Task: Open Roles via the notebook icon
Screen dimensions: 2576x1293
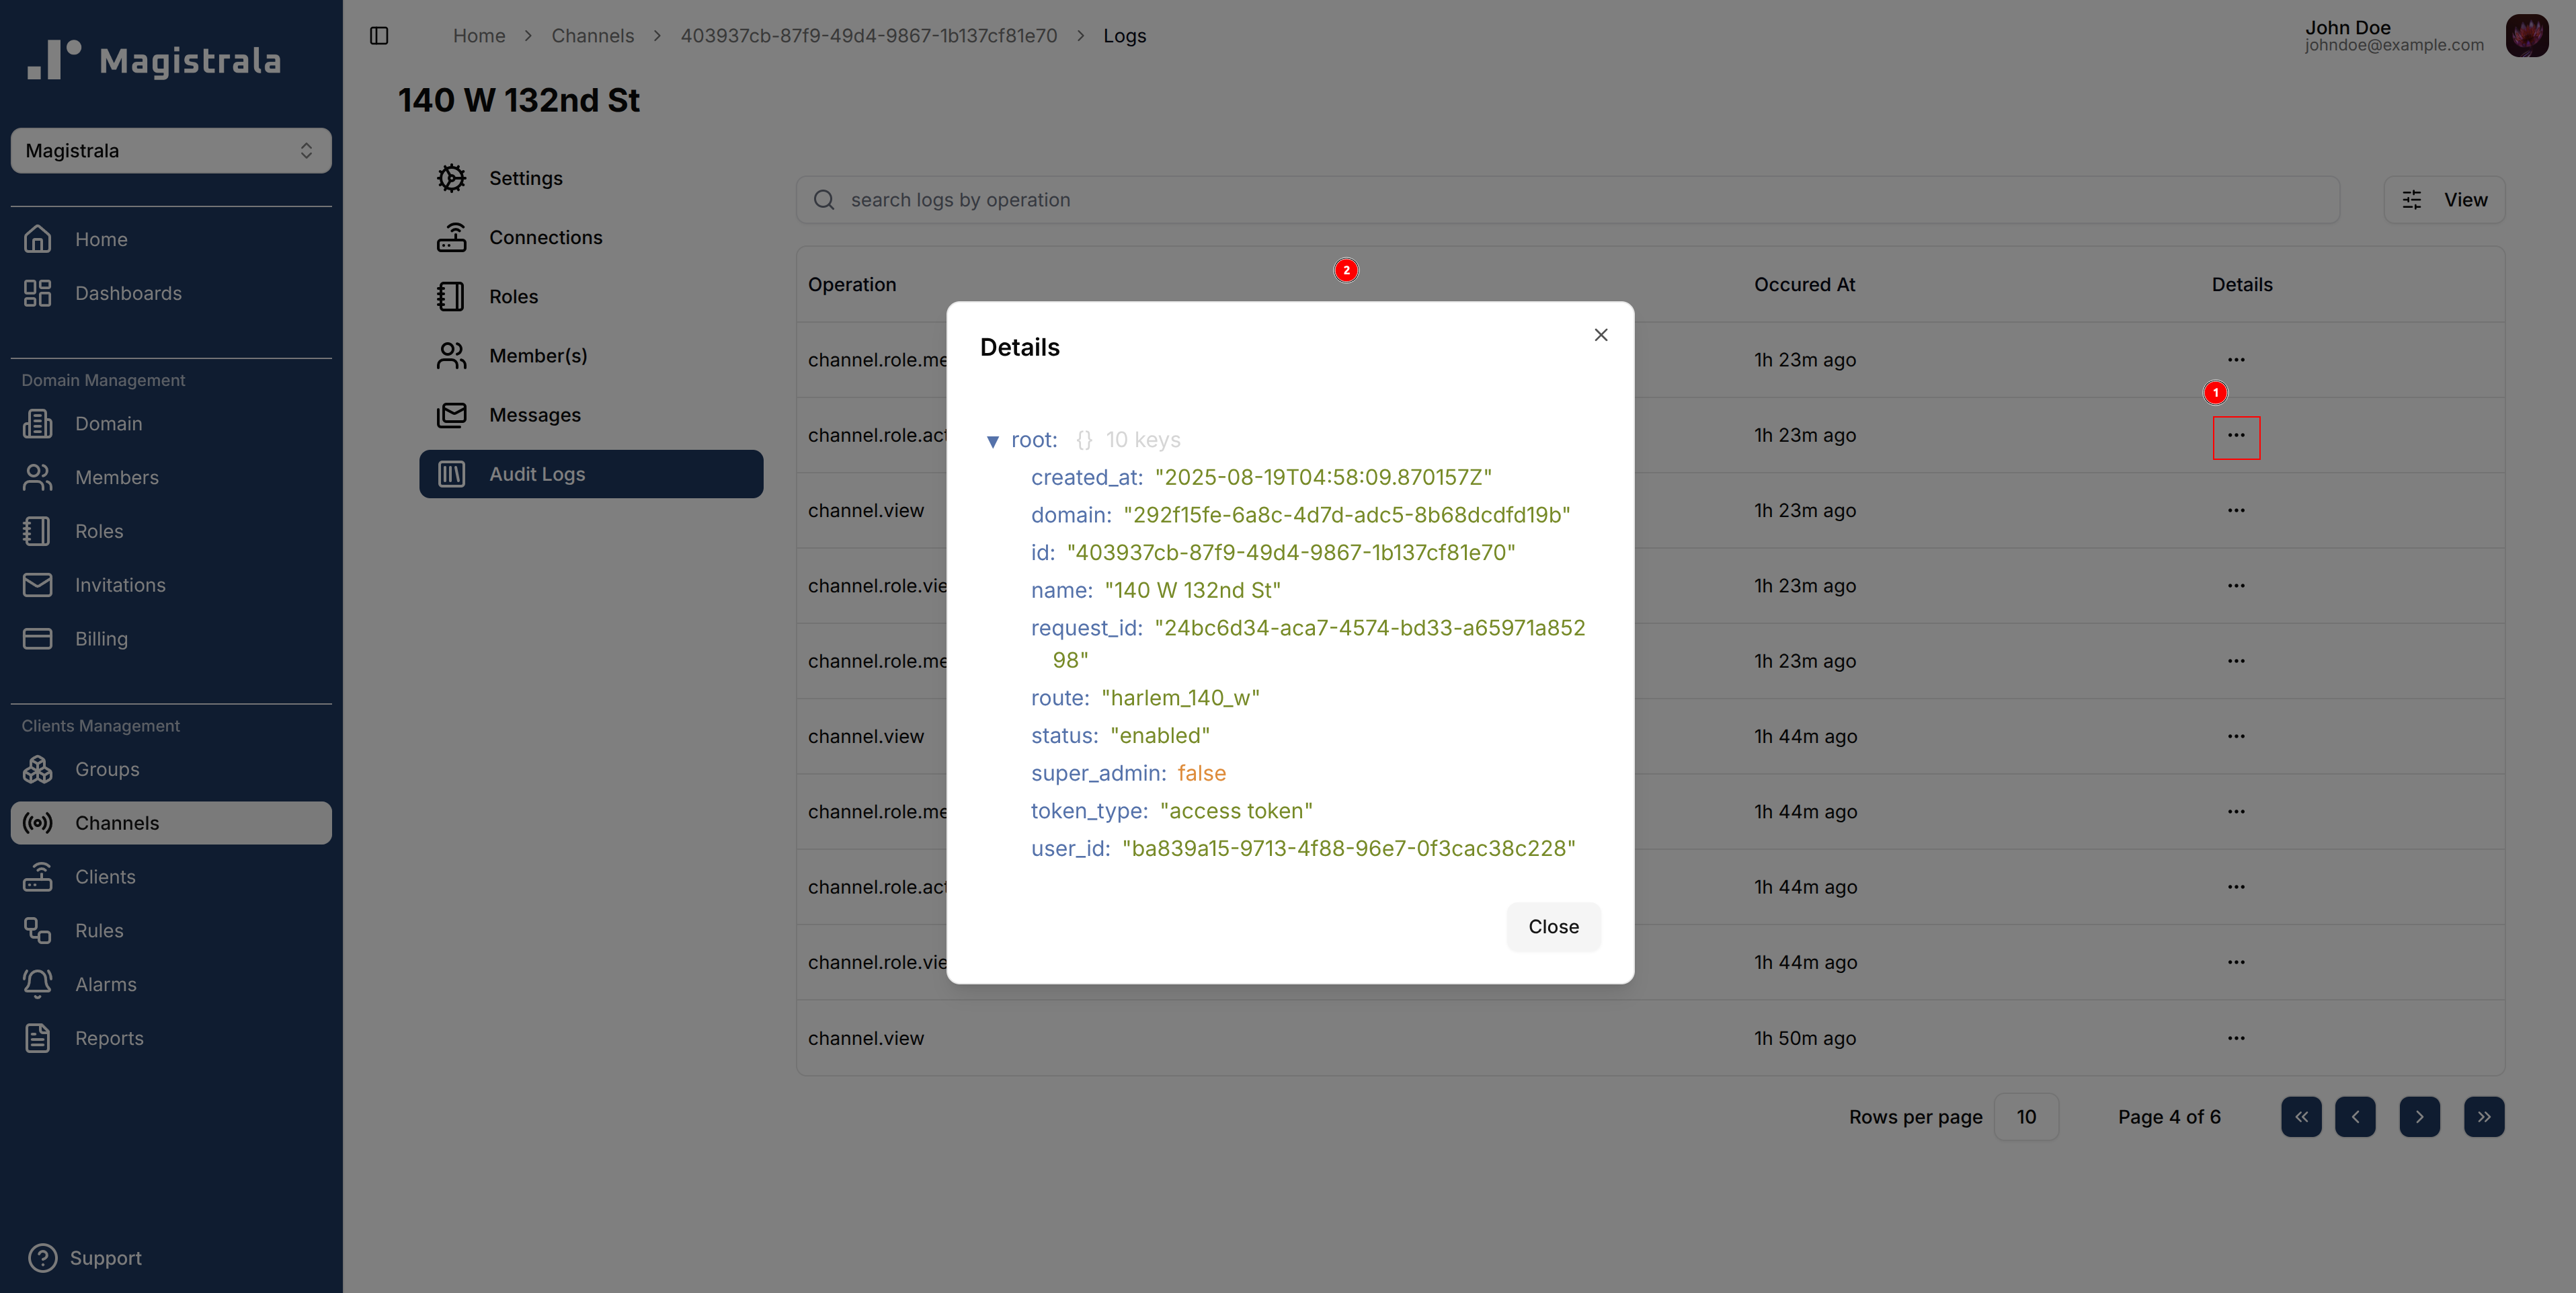Action: [x=452, y=296]
